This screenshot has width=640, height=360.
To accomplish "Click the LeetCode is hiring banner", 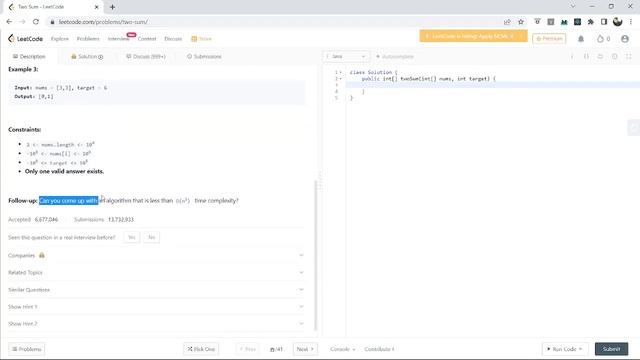I will 473,36.
